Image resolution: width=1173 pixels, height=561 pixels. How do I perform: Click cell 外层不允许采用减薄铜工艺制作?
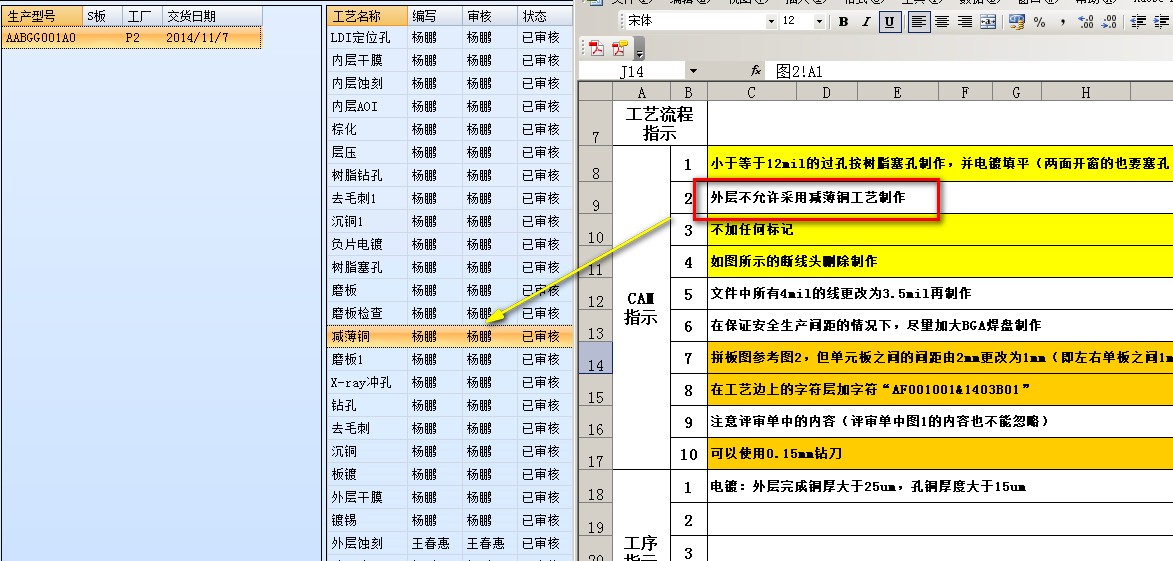coord(808,197)
